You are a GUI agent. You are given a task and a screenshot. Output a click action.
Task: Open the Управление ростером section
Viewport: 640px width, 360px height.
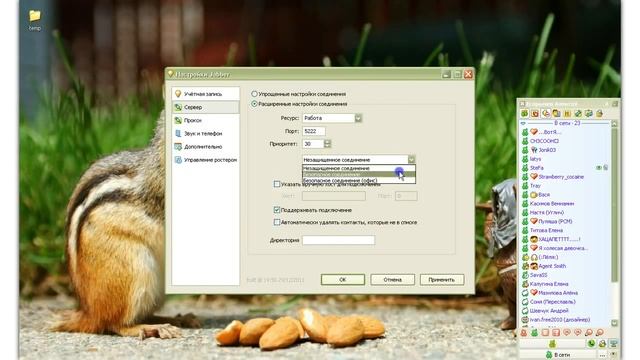point(205,160)
